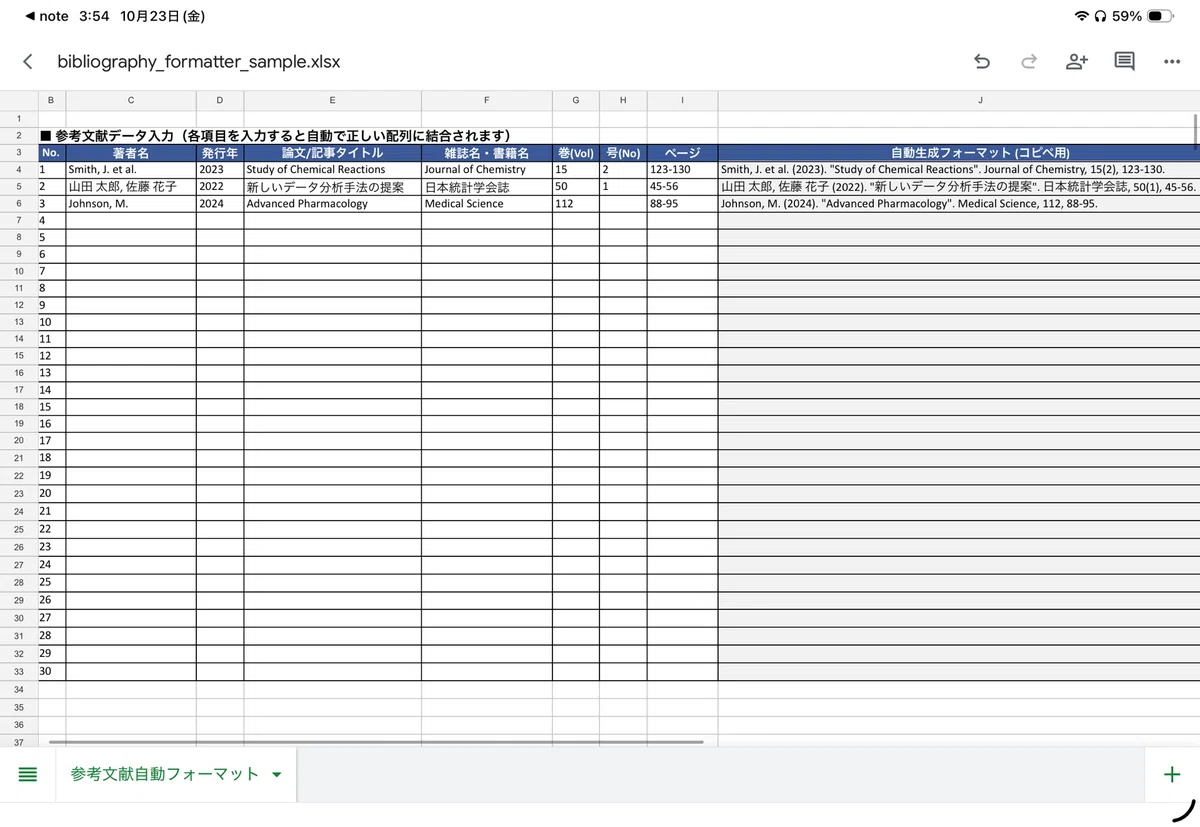Screen dimensions: 1200x827
Task: Select journal cell Medical Science
Action: coord(487,203)
